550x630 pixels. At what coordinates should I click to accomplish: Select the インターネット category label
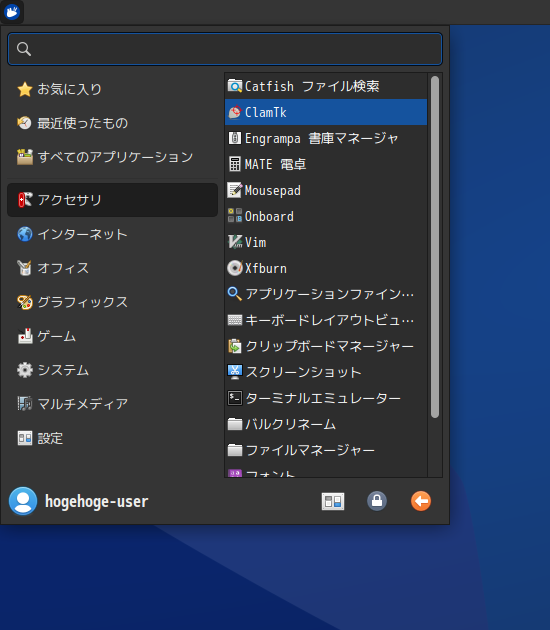(x=82, y=234)
